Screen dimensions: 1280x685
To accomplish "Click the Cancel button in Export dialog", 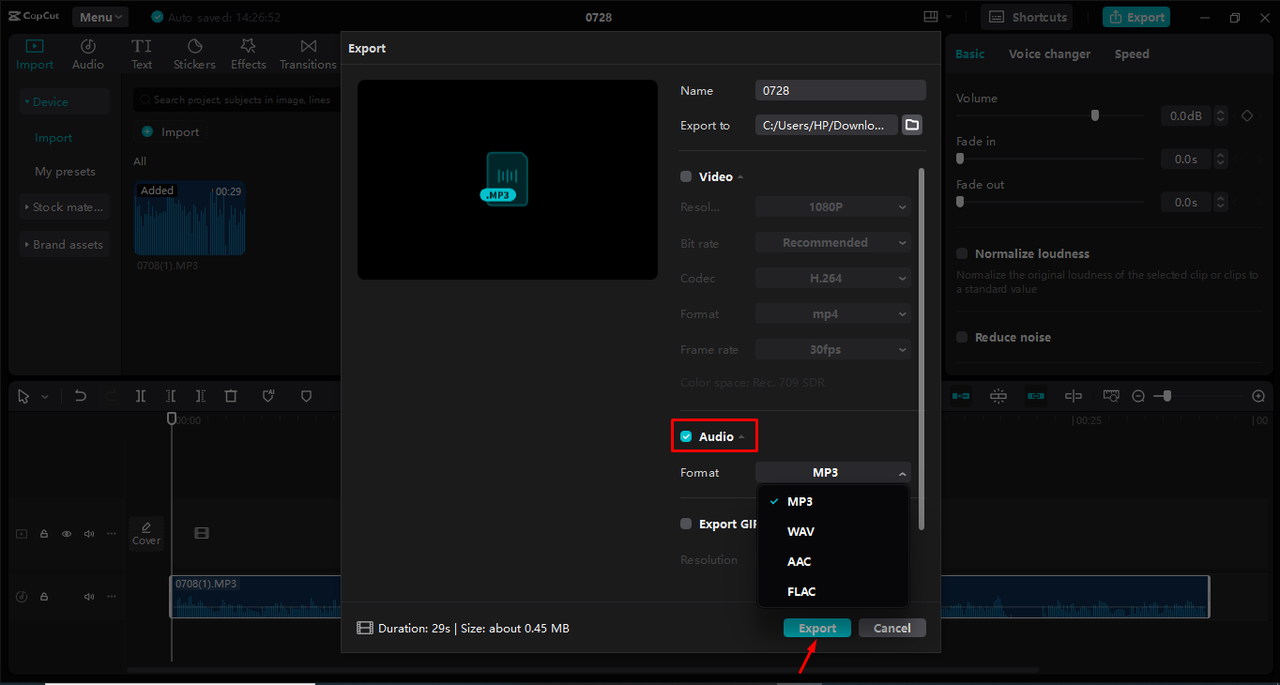I will point(892,628).
